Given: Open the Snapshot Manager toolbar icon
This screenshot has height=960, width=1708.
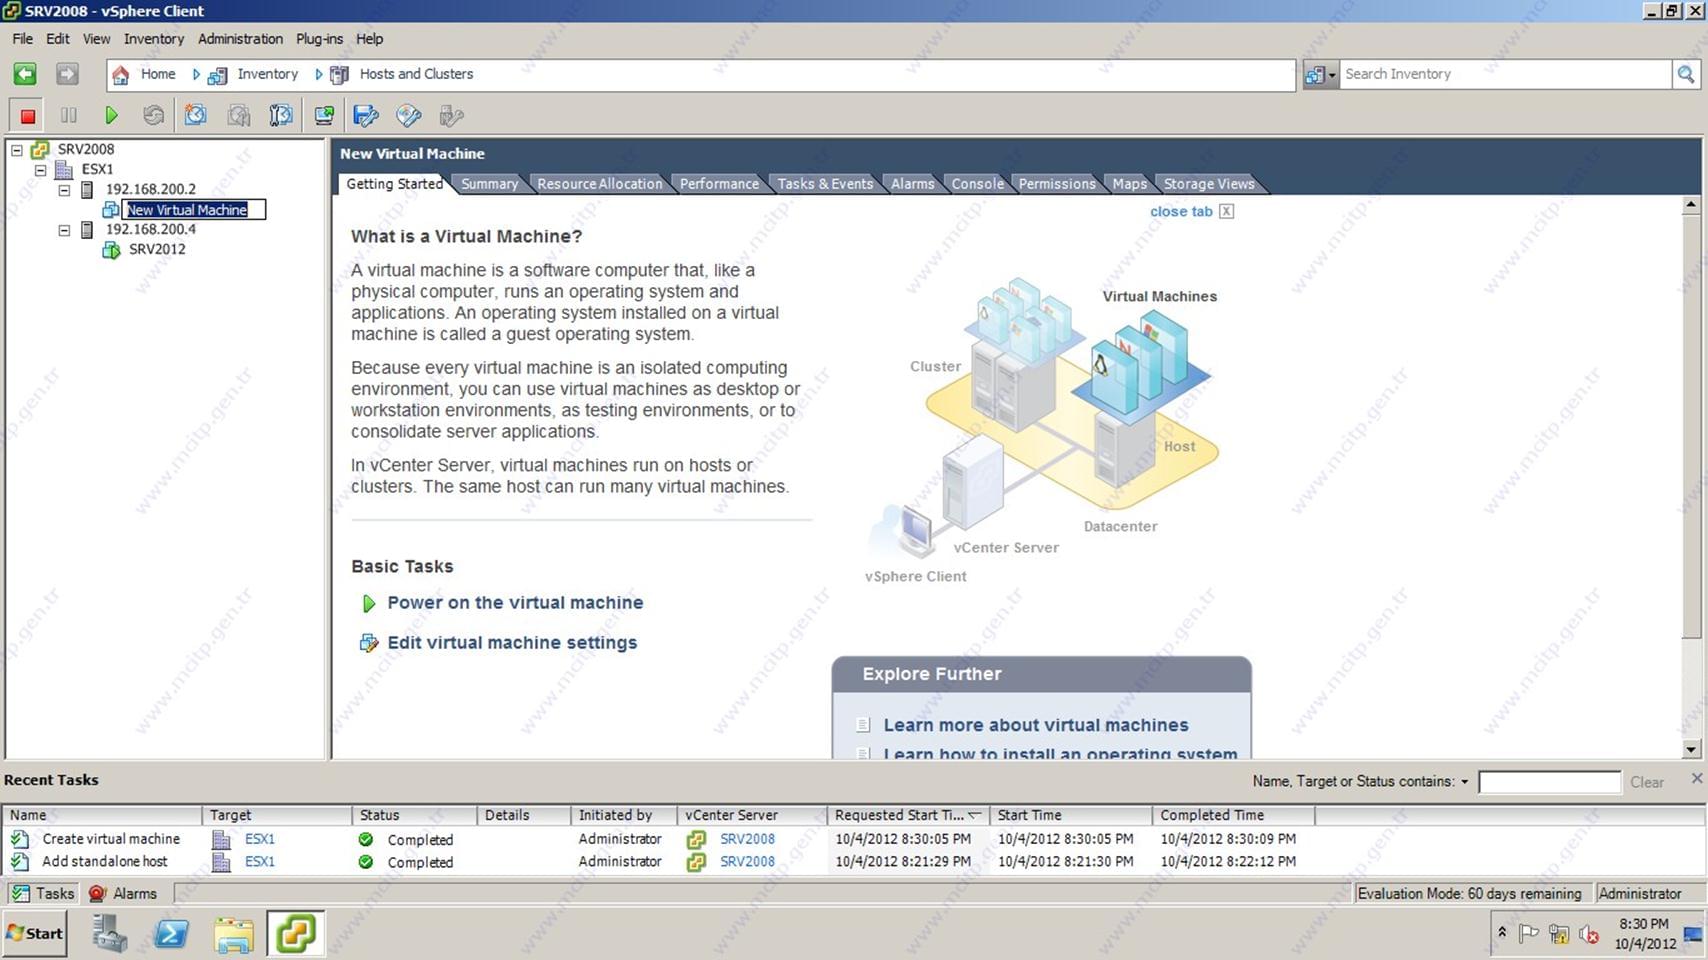Looking at the screenshot, I should point(281,116).
